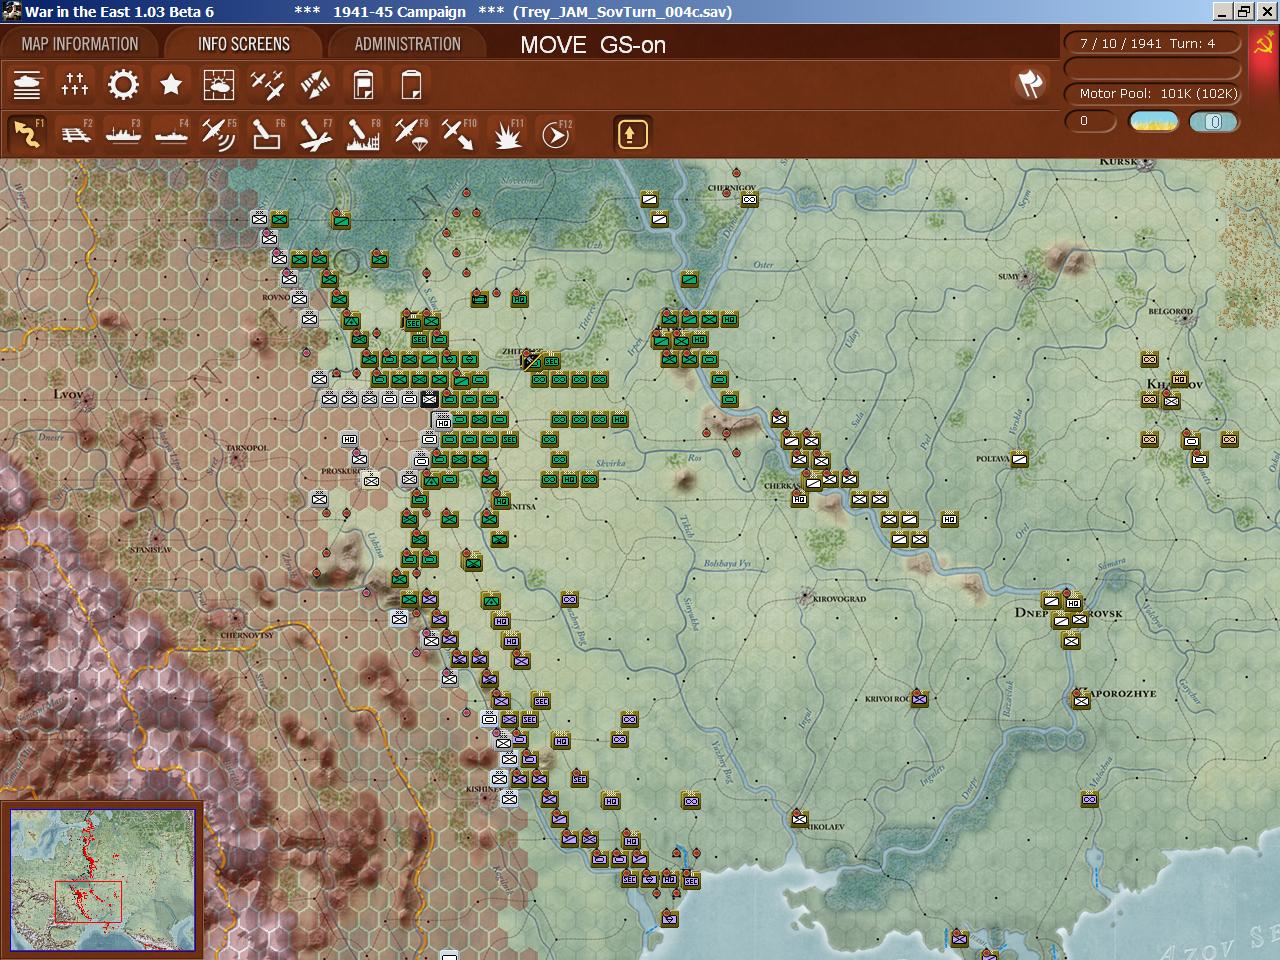Click the Lvov city label on the map
1280x960 pixels.
coord(68,394)
